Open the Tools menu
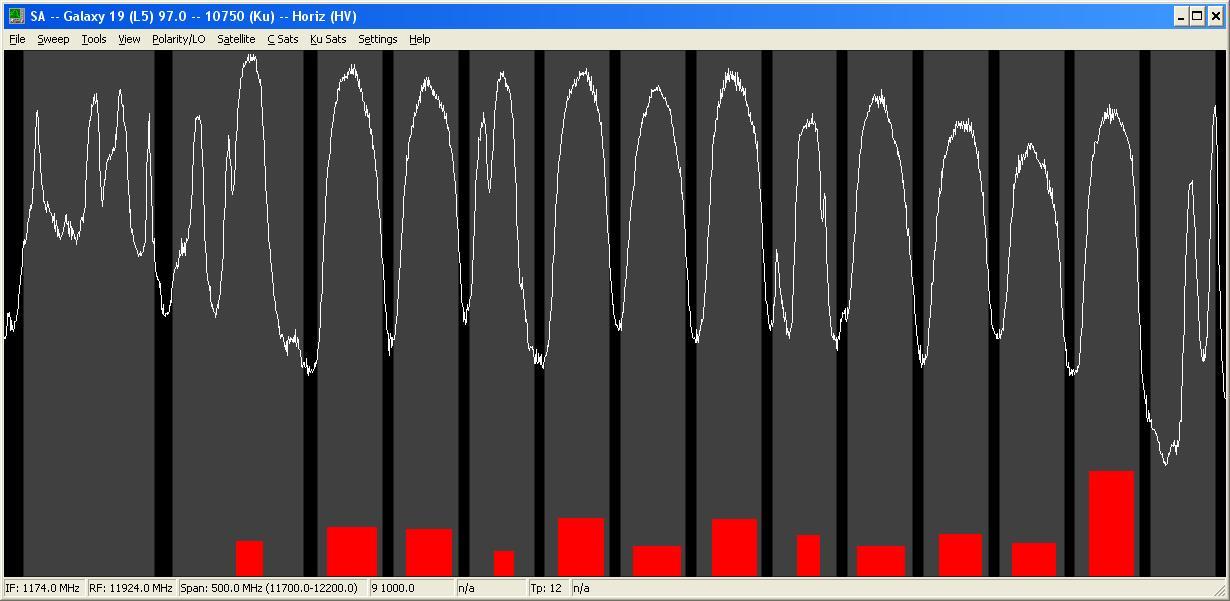 click(94, 39)
